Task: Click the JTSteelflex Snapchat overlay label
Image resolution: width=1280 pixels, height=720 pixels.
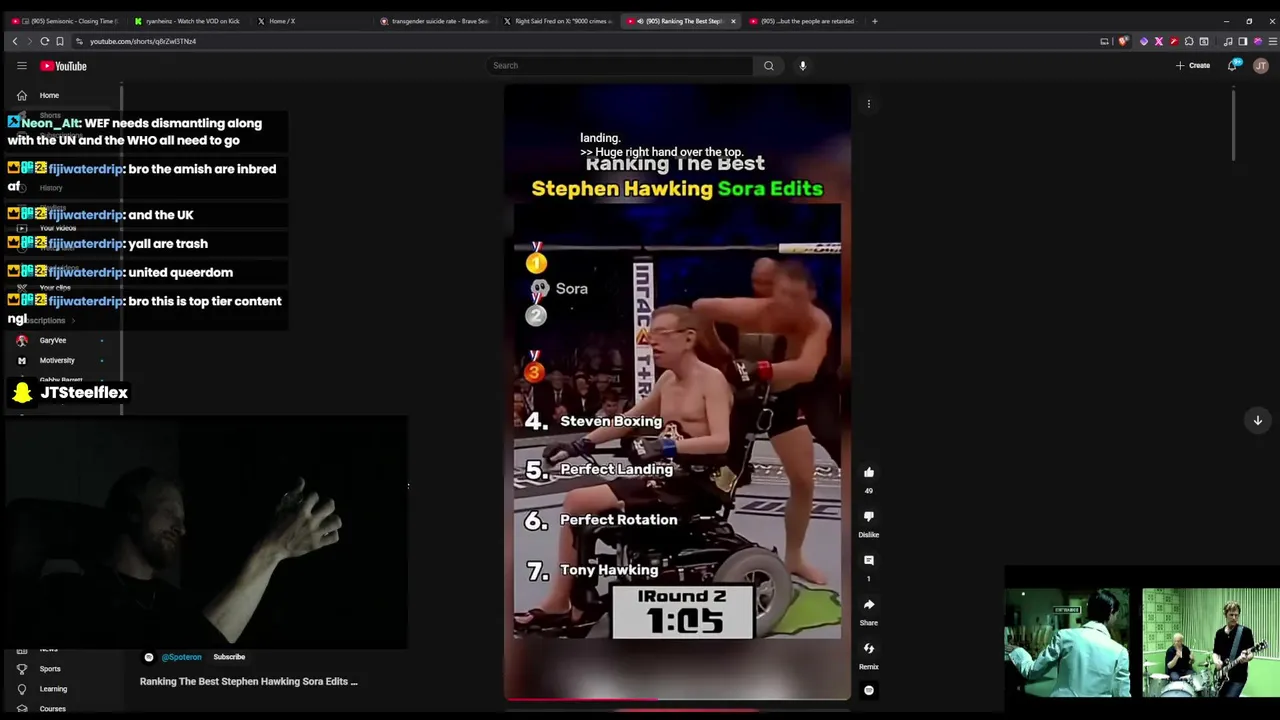Action: point(70,393)
